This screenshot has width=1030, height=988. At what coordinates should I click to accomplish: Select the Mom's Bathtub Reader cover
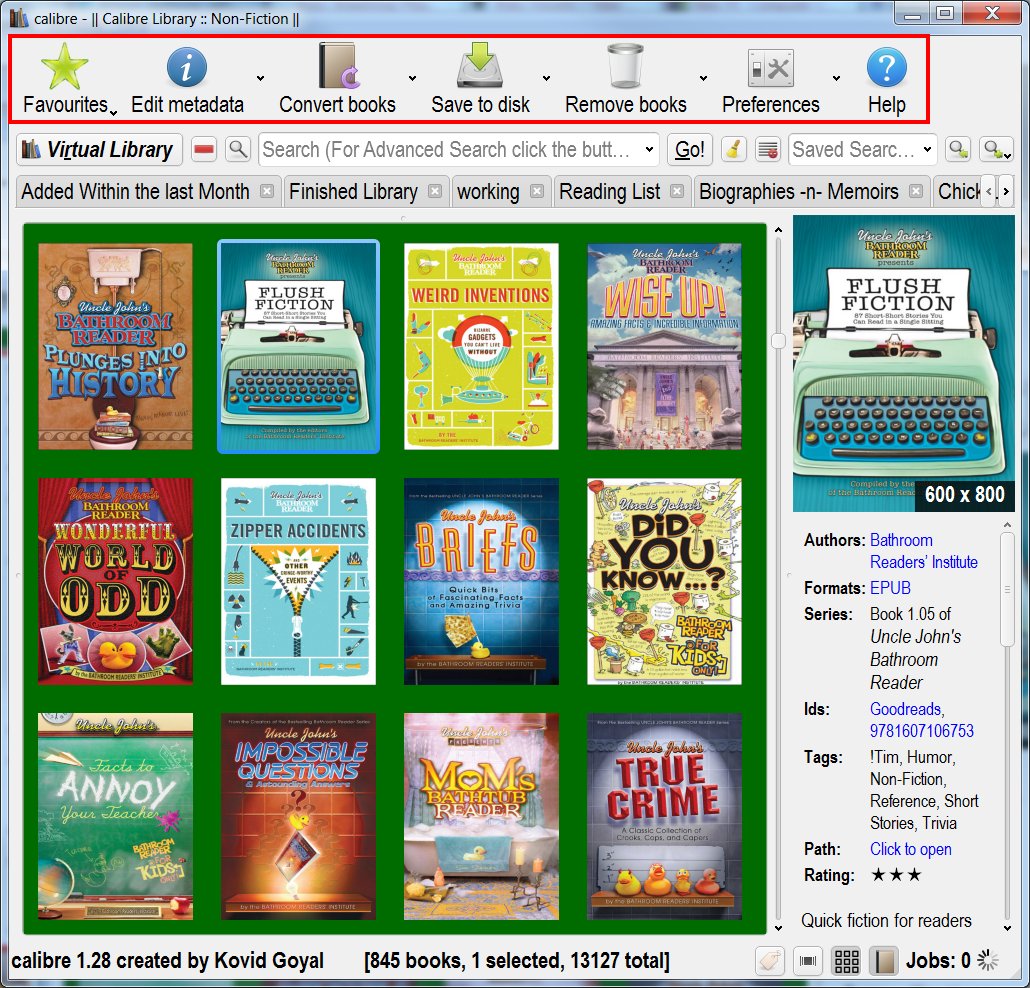(x=481, y=817)
